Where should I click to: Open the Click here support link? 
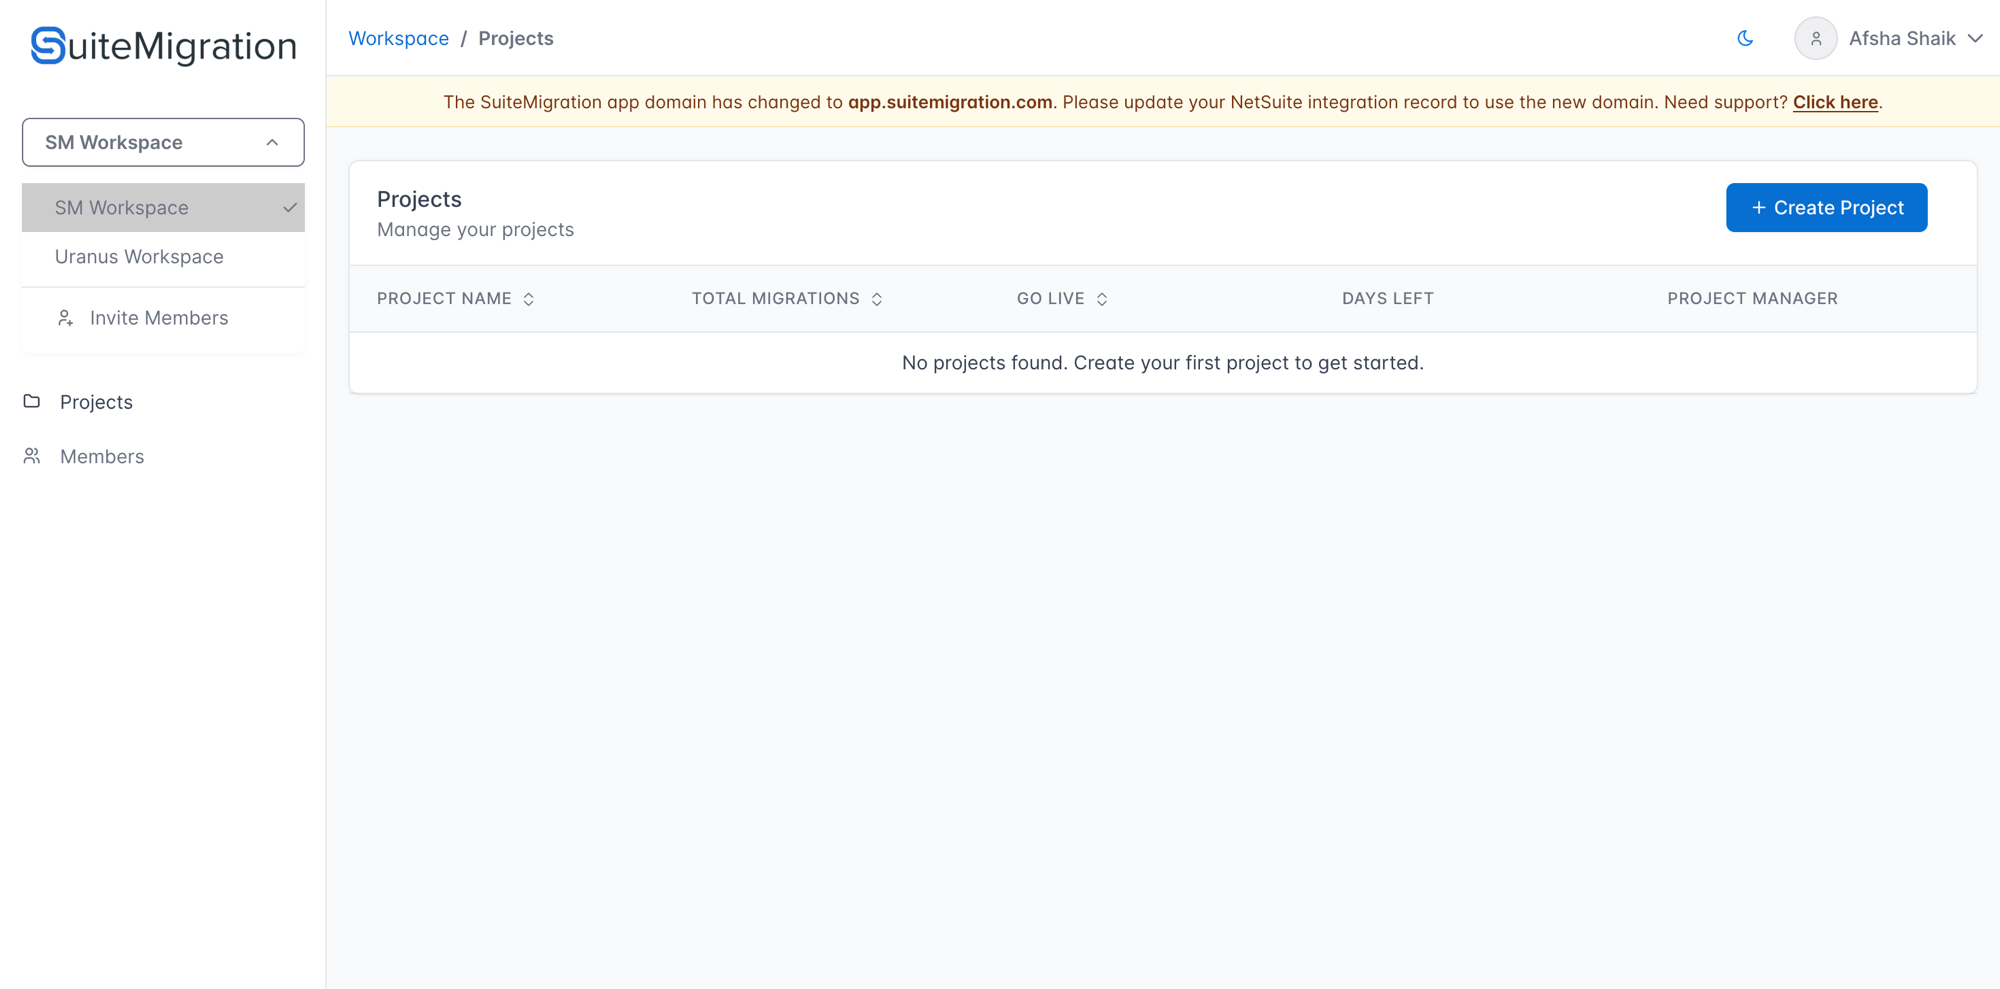click(x=1835, y=102)
